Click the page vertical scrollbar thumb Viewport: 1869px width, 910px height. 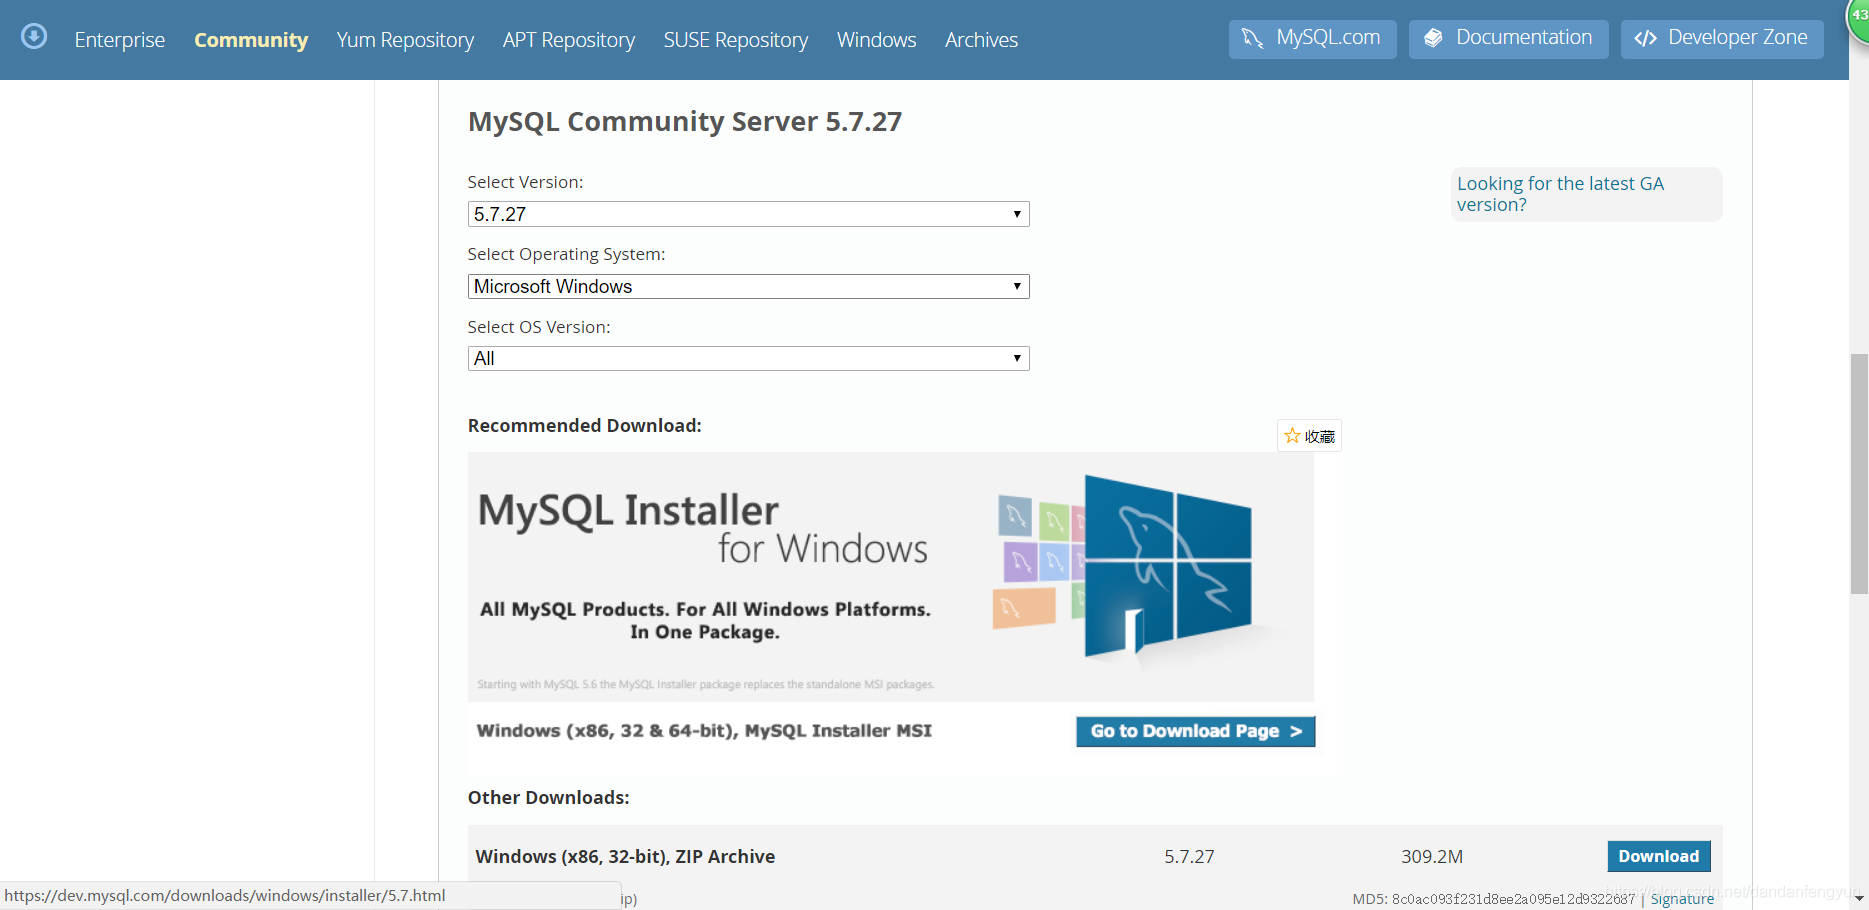click(x=1859, y=474)
